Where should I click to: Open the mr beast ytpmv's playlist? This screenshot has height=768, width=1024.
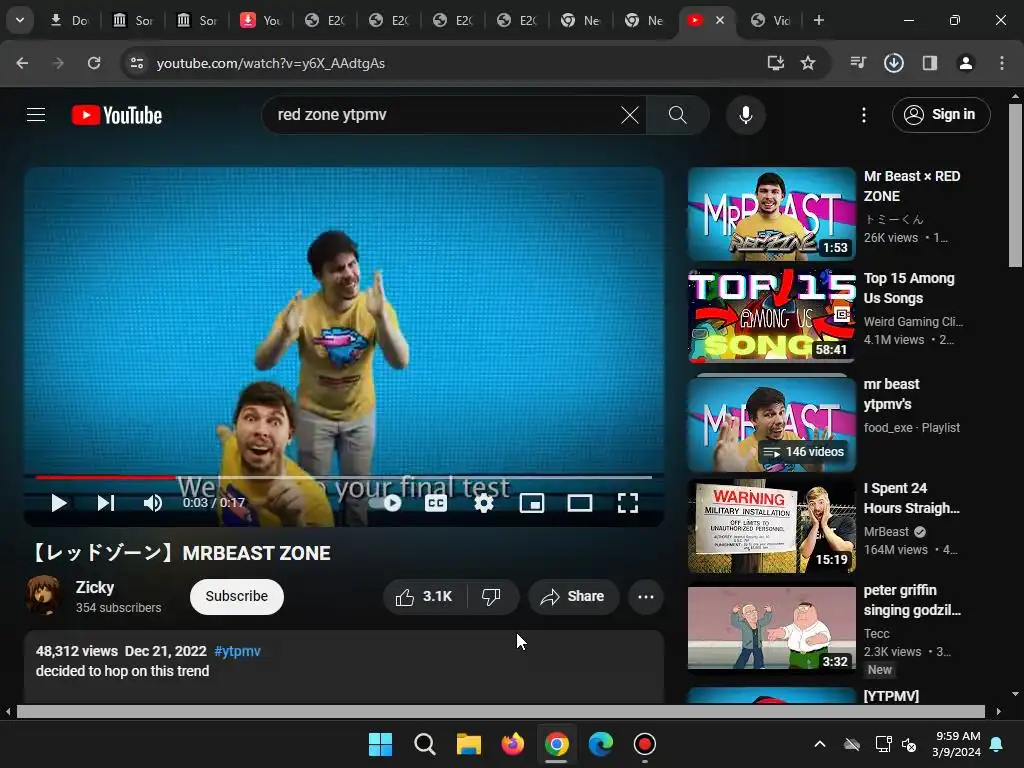coord(771,424)
